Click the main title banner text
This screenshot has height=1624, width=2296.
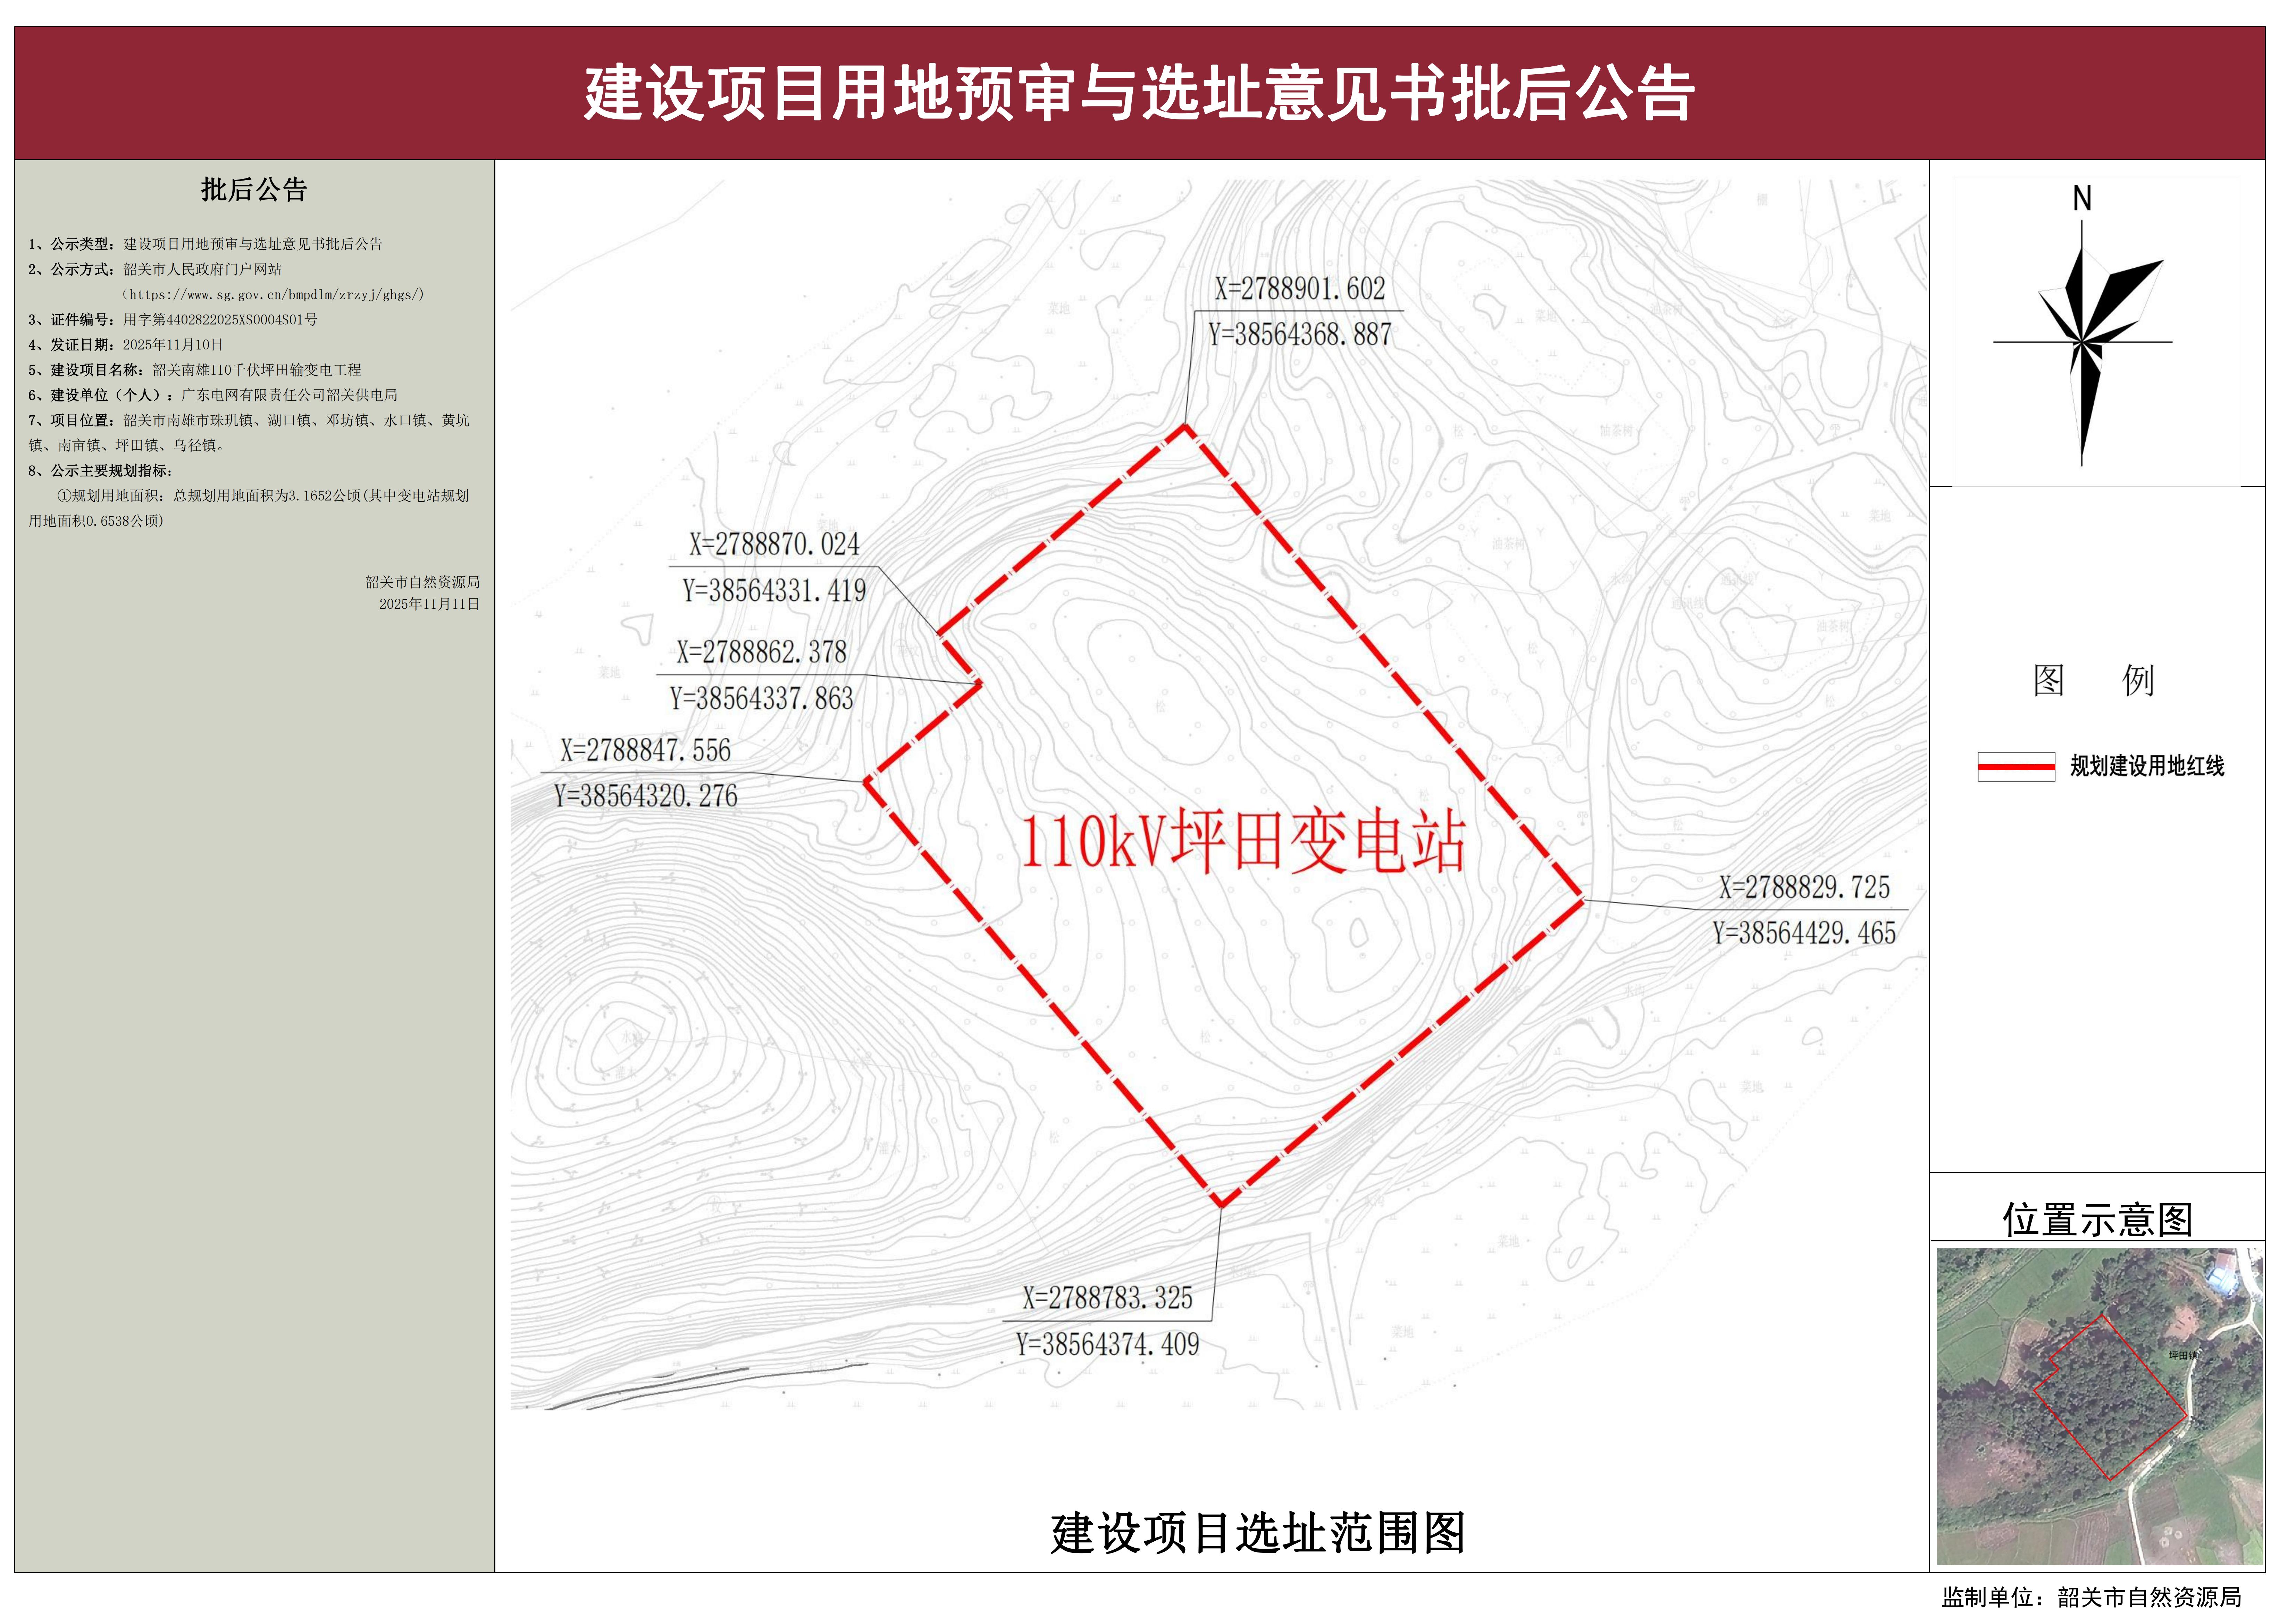point(1148,90)
